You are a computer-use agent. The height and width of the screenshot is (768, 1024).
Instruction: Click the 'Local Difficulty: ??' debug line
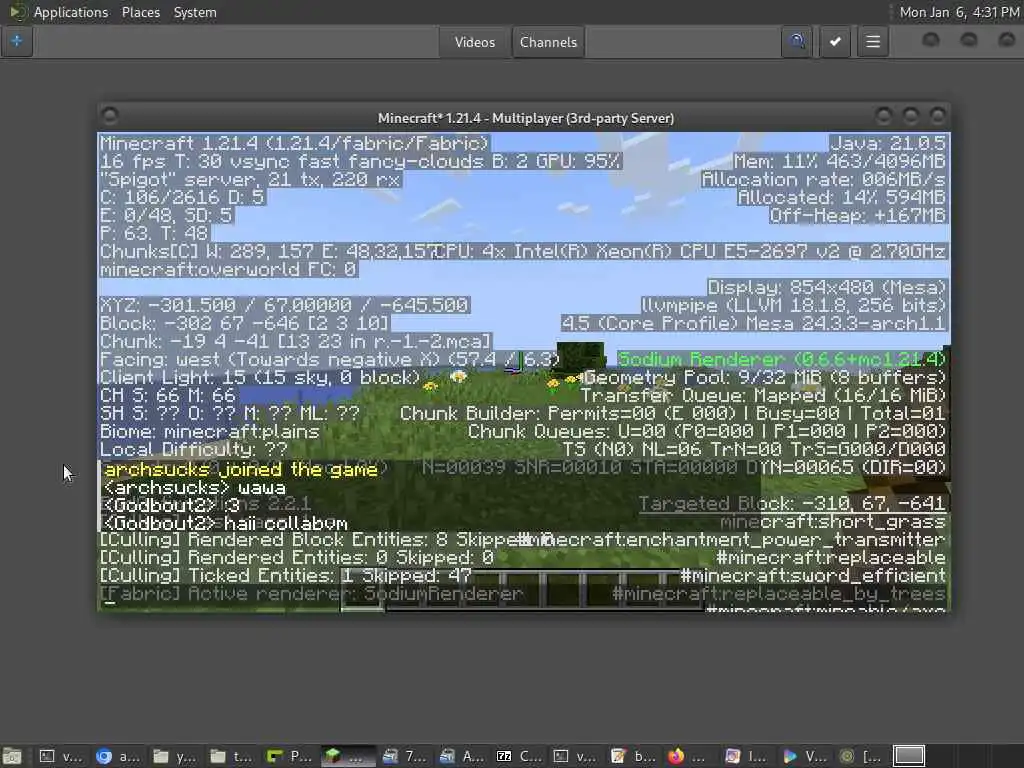tap(193, 449)
